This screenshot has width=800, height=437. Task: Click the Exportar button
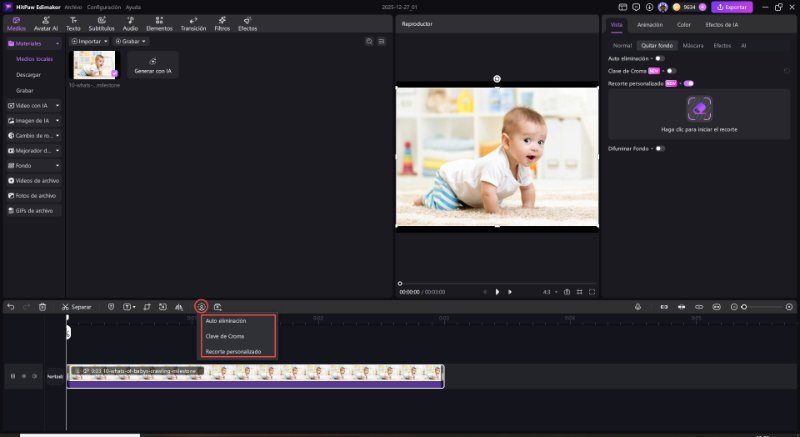[731, 7]
